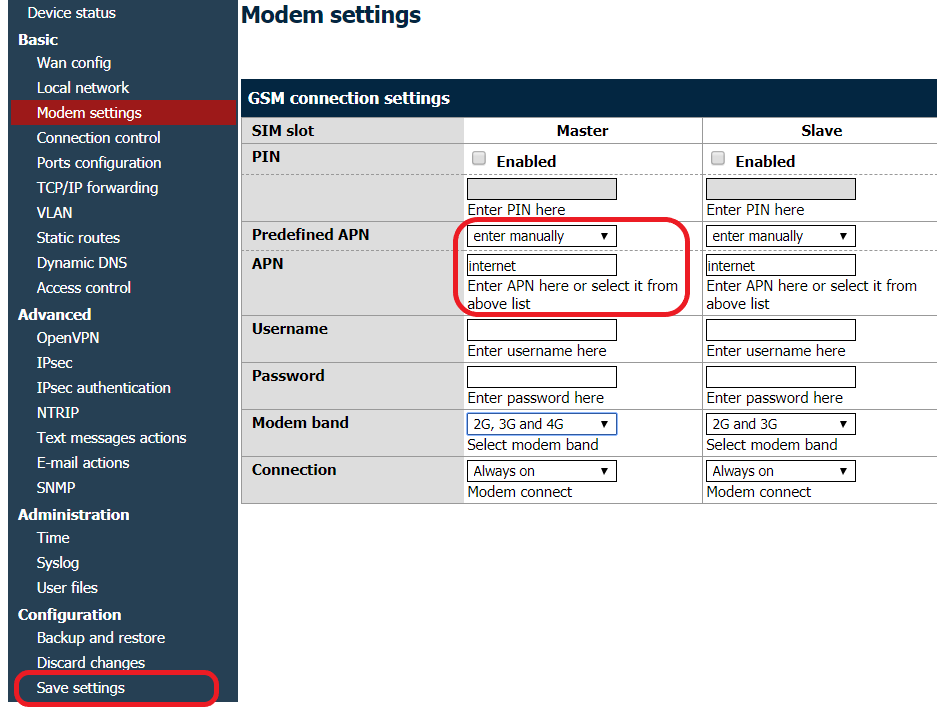Open the OpenVPN settings page
937x712 pixels.
coord(68,338)
